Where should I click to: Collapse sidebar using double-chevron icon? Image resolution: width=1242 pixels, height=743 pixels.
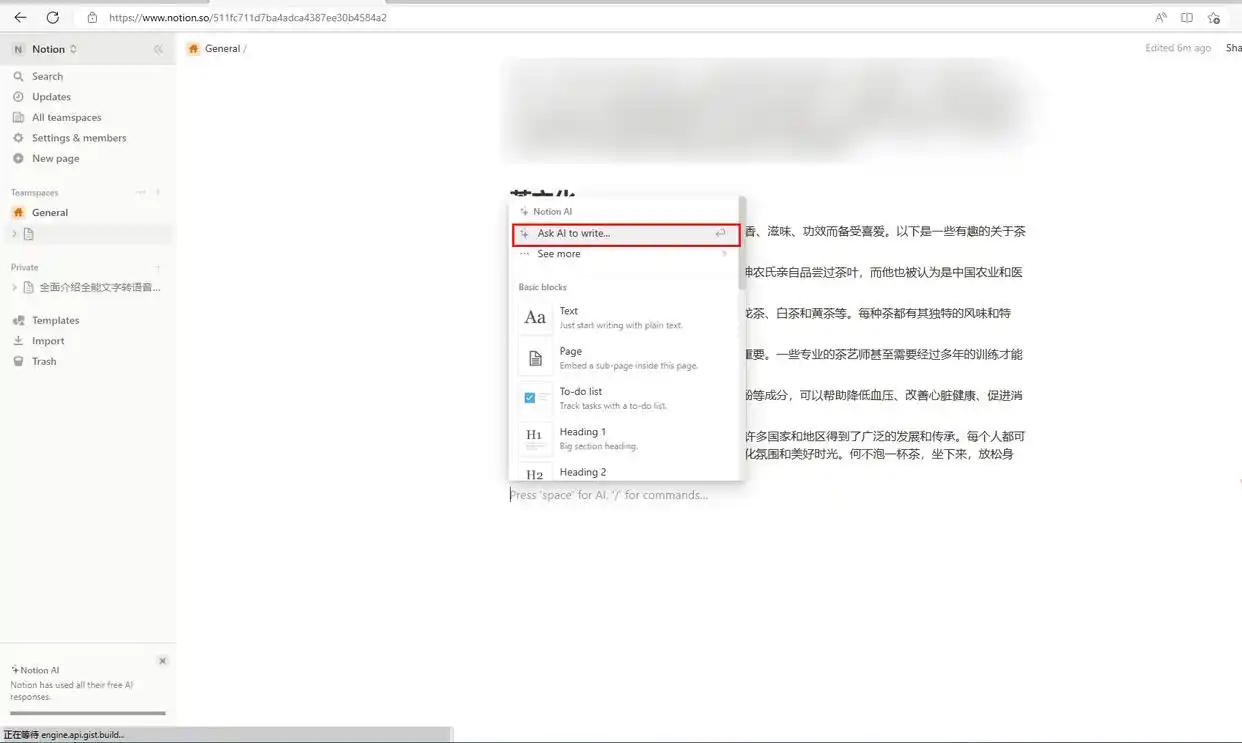(x=158, y=49)
